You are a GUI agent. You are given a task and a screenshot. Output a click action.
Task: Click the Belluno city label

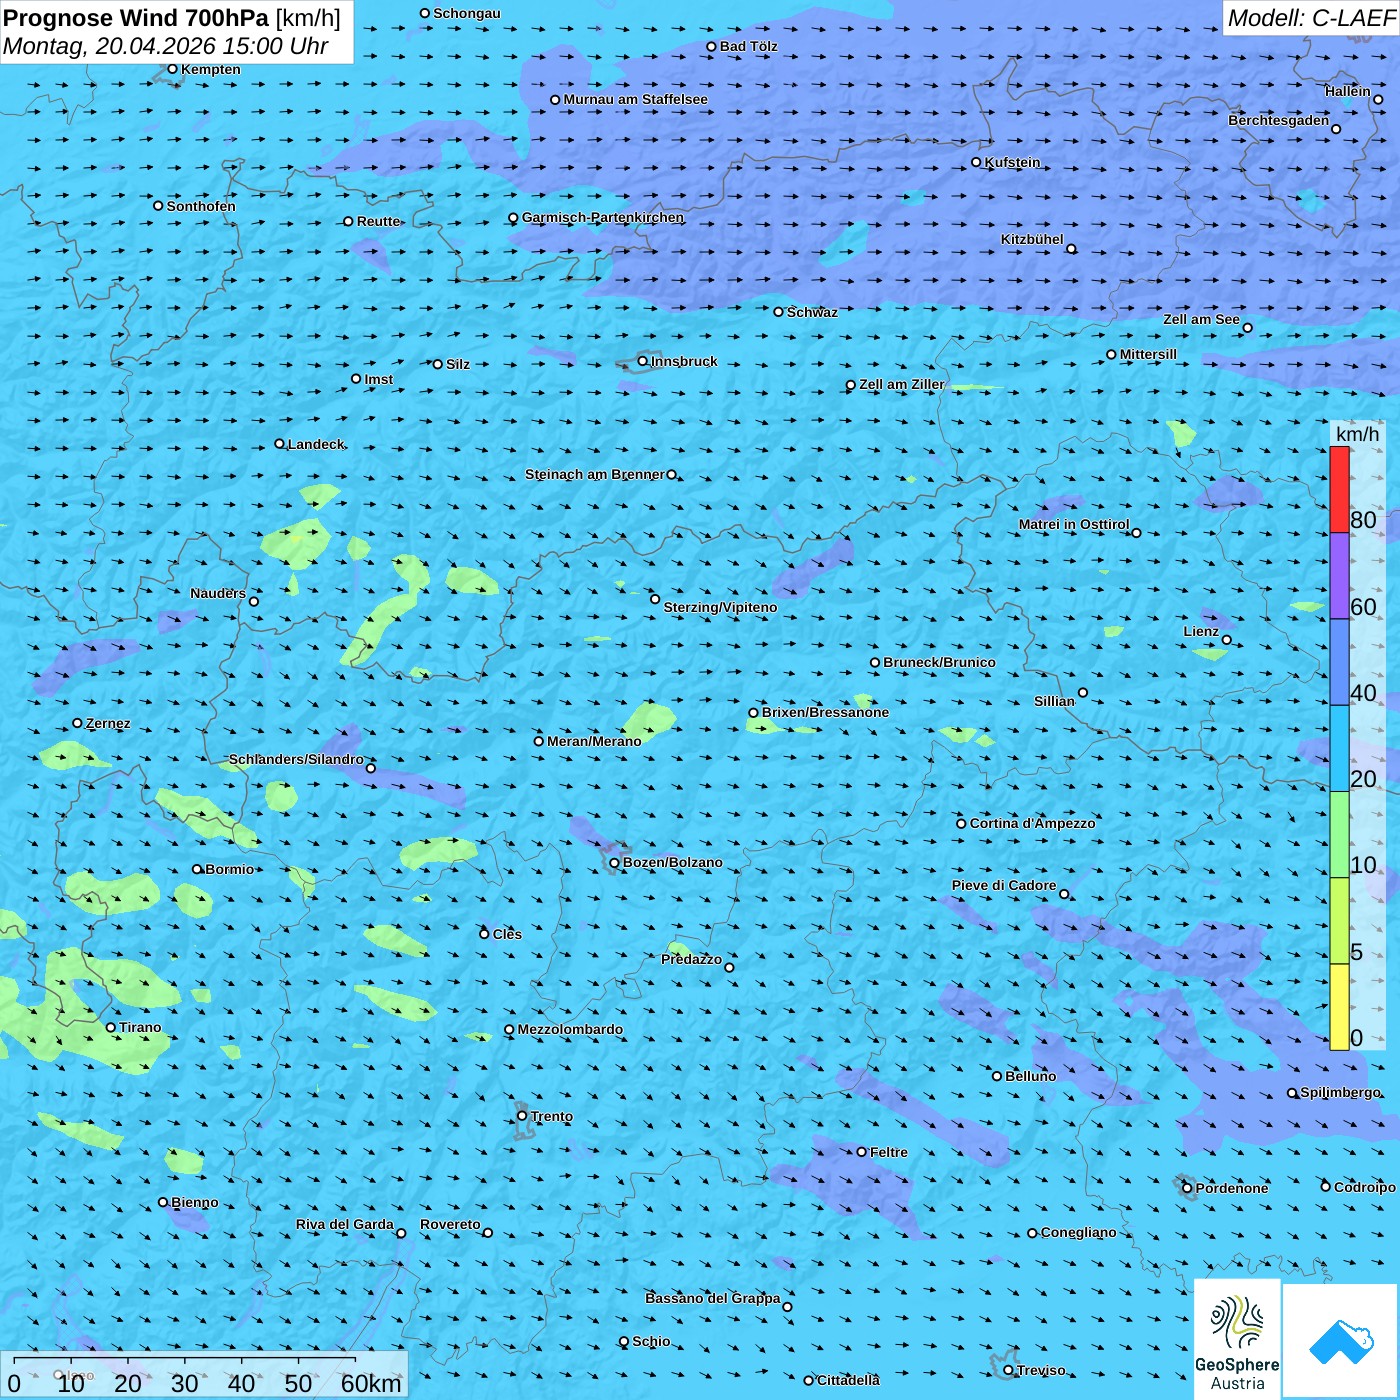(x=1030, y=1076)
